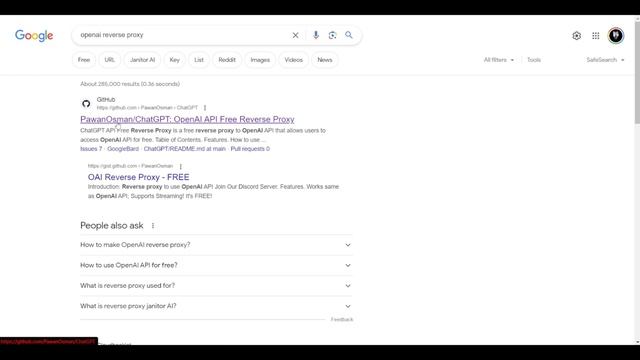Open Search by image camera icon

pyautogui.click(x=332, y=35)
